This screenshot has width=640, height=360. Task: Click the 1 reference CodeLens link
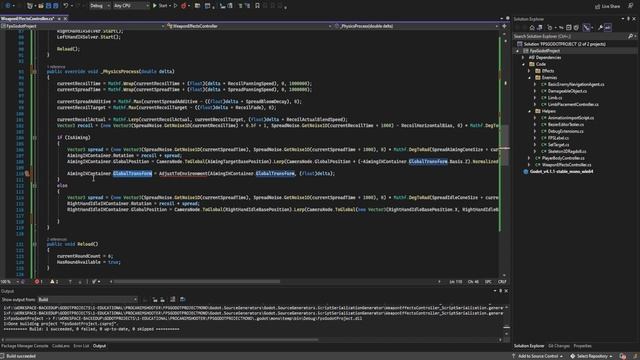[x=56, y=67]
